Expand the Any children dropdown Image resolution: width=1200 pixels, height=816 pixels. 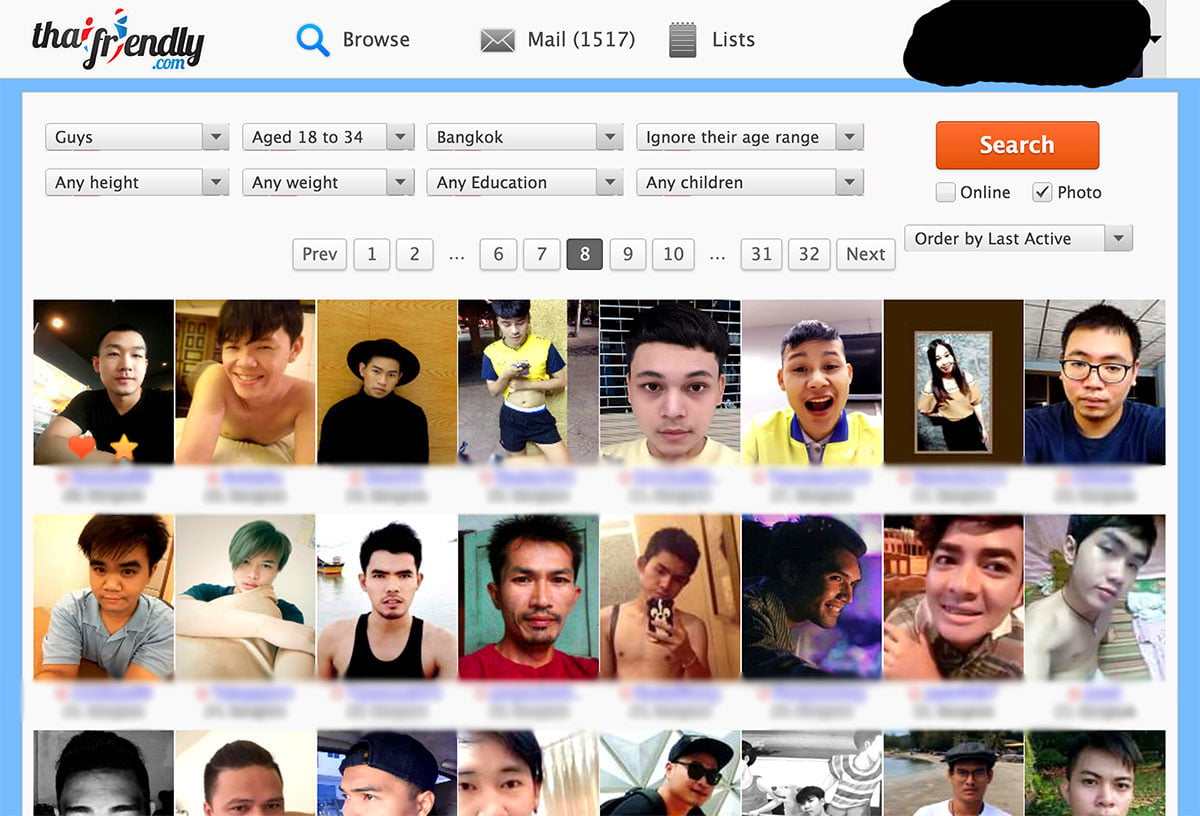(750, 182)
